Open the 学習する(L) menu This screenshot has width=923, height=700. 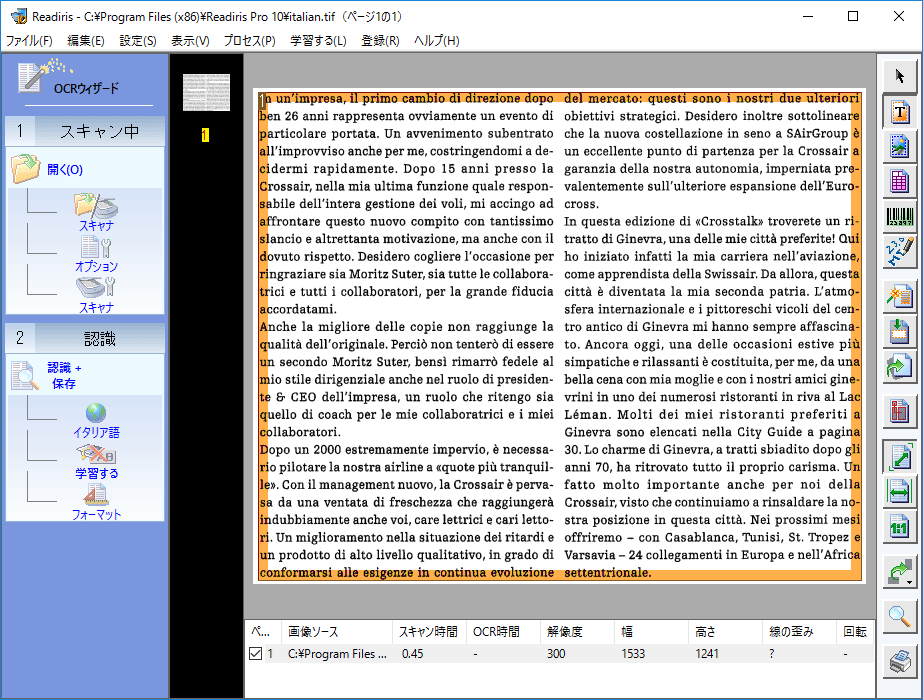point(318,41)
